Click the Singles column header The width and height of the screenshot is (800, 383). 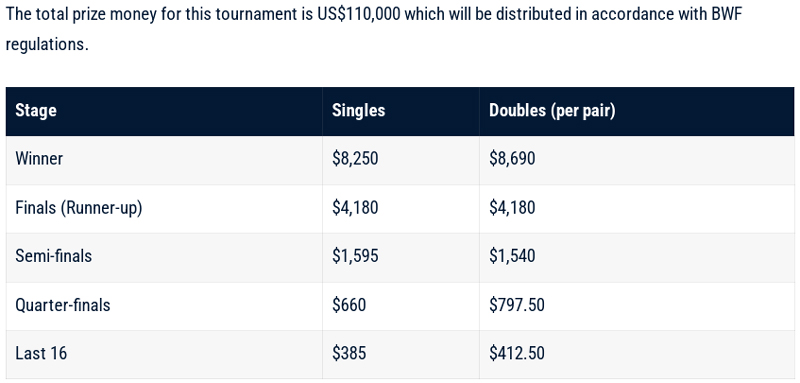pos(358,111)
